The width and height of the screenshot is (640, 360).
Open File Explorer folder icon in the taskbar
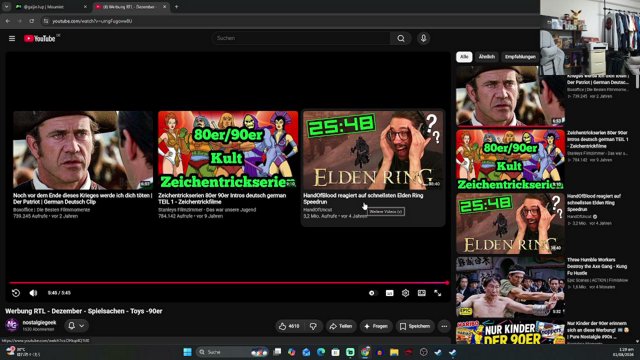coord(394,352)
